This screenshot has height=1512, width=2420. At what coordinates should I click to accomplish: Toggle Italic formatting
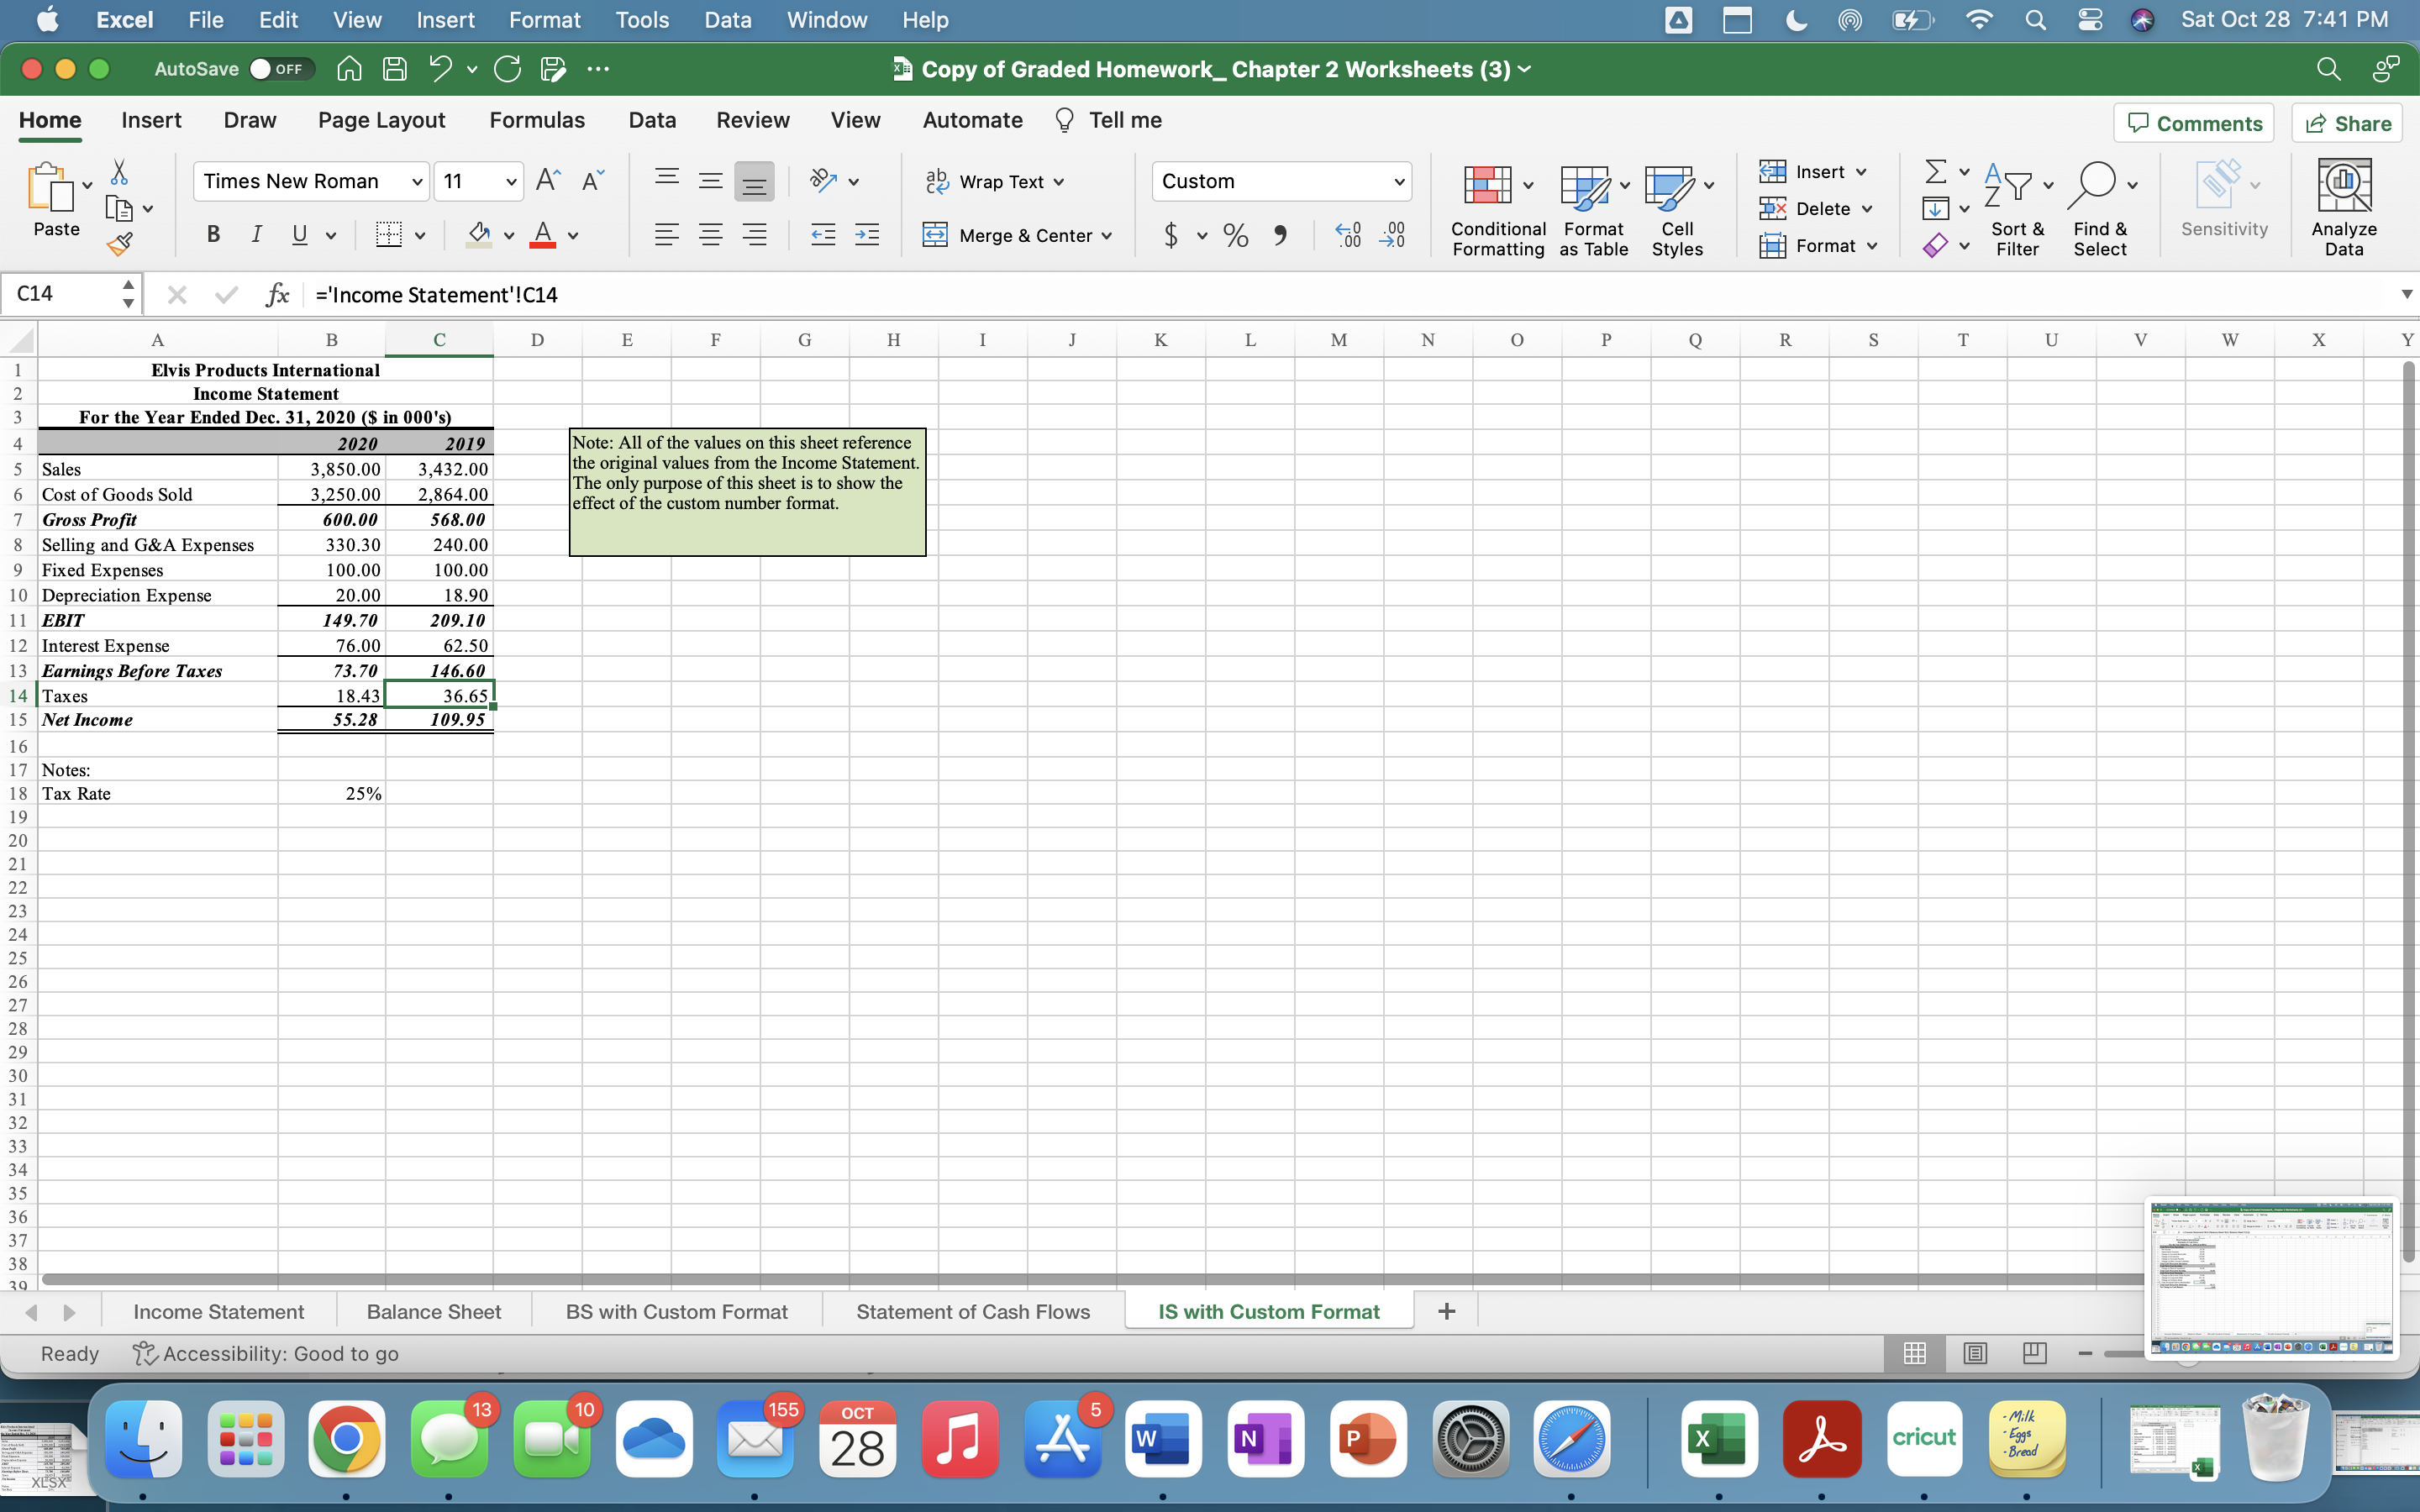point(256,236)
